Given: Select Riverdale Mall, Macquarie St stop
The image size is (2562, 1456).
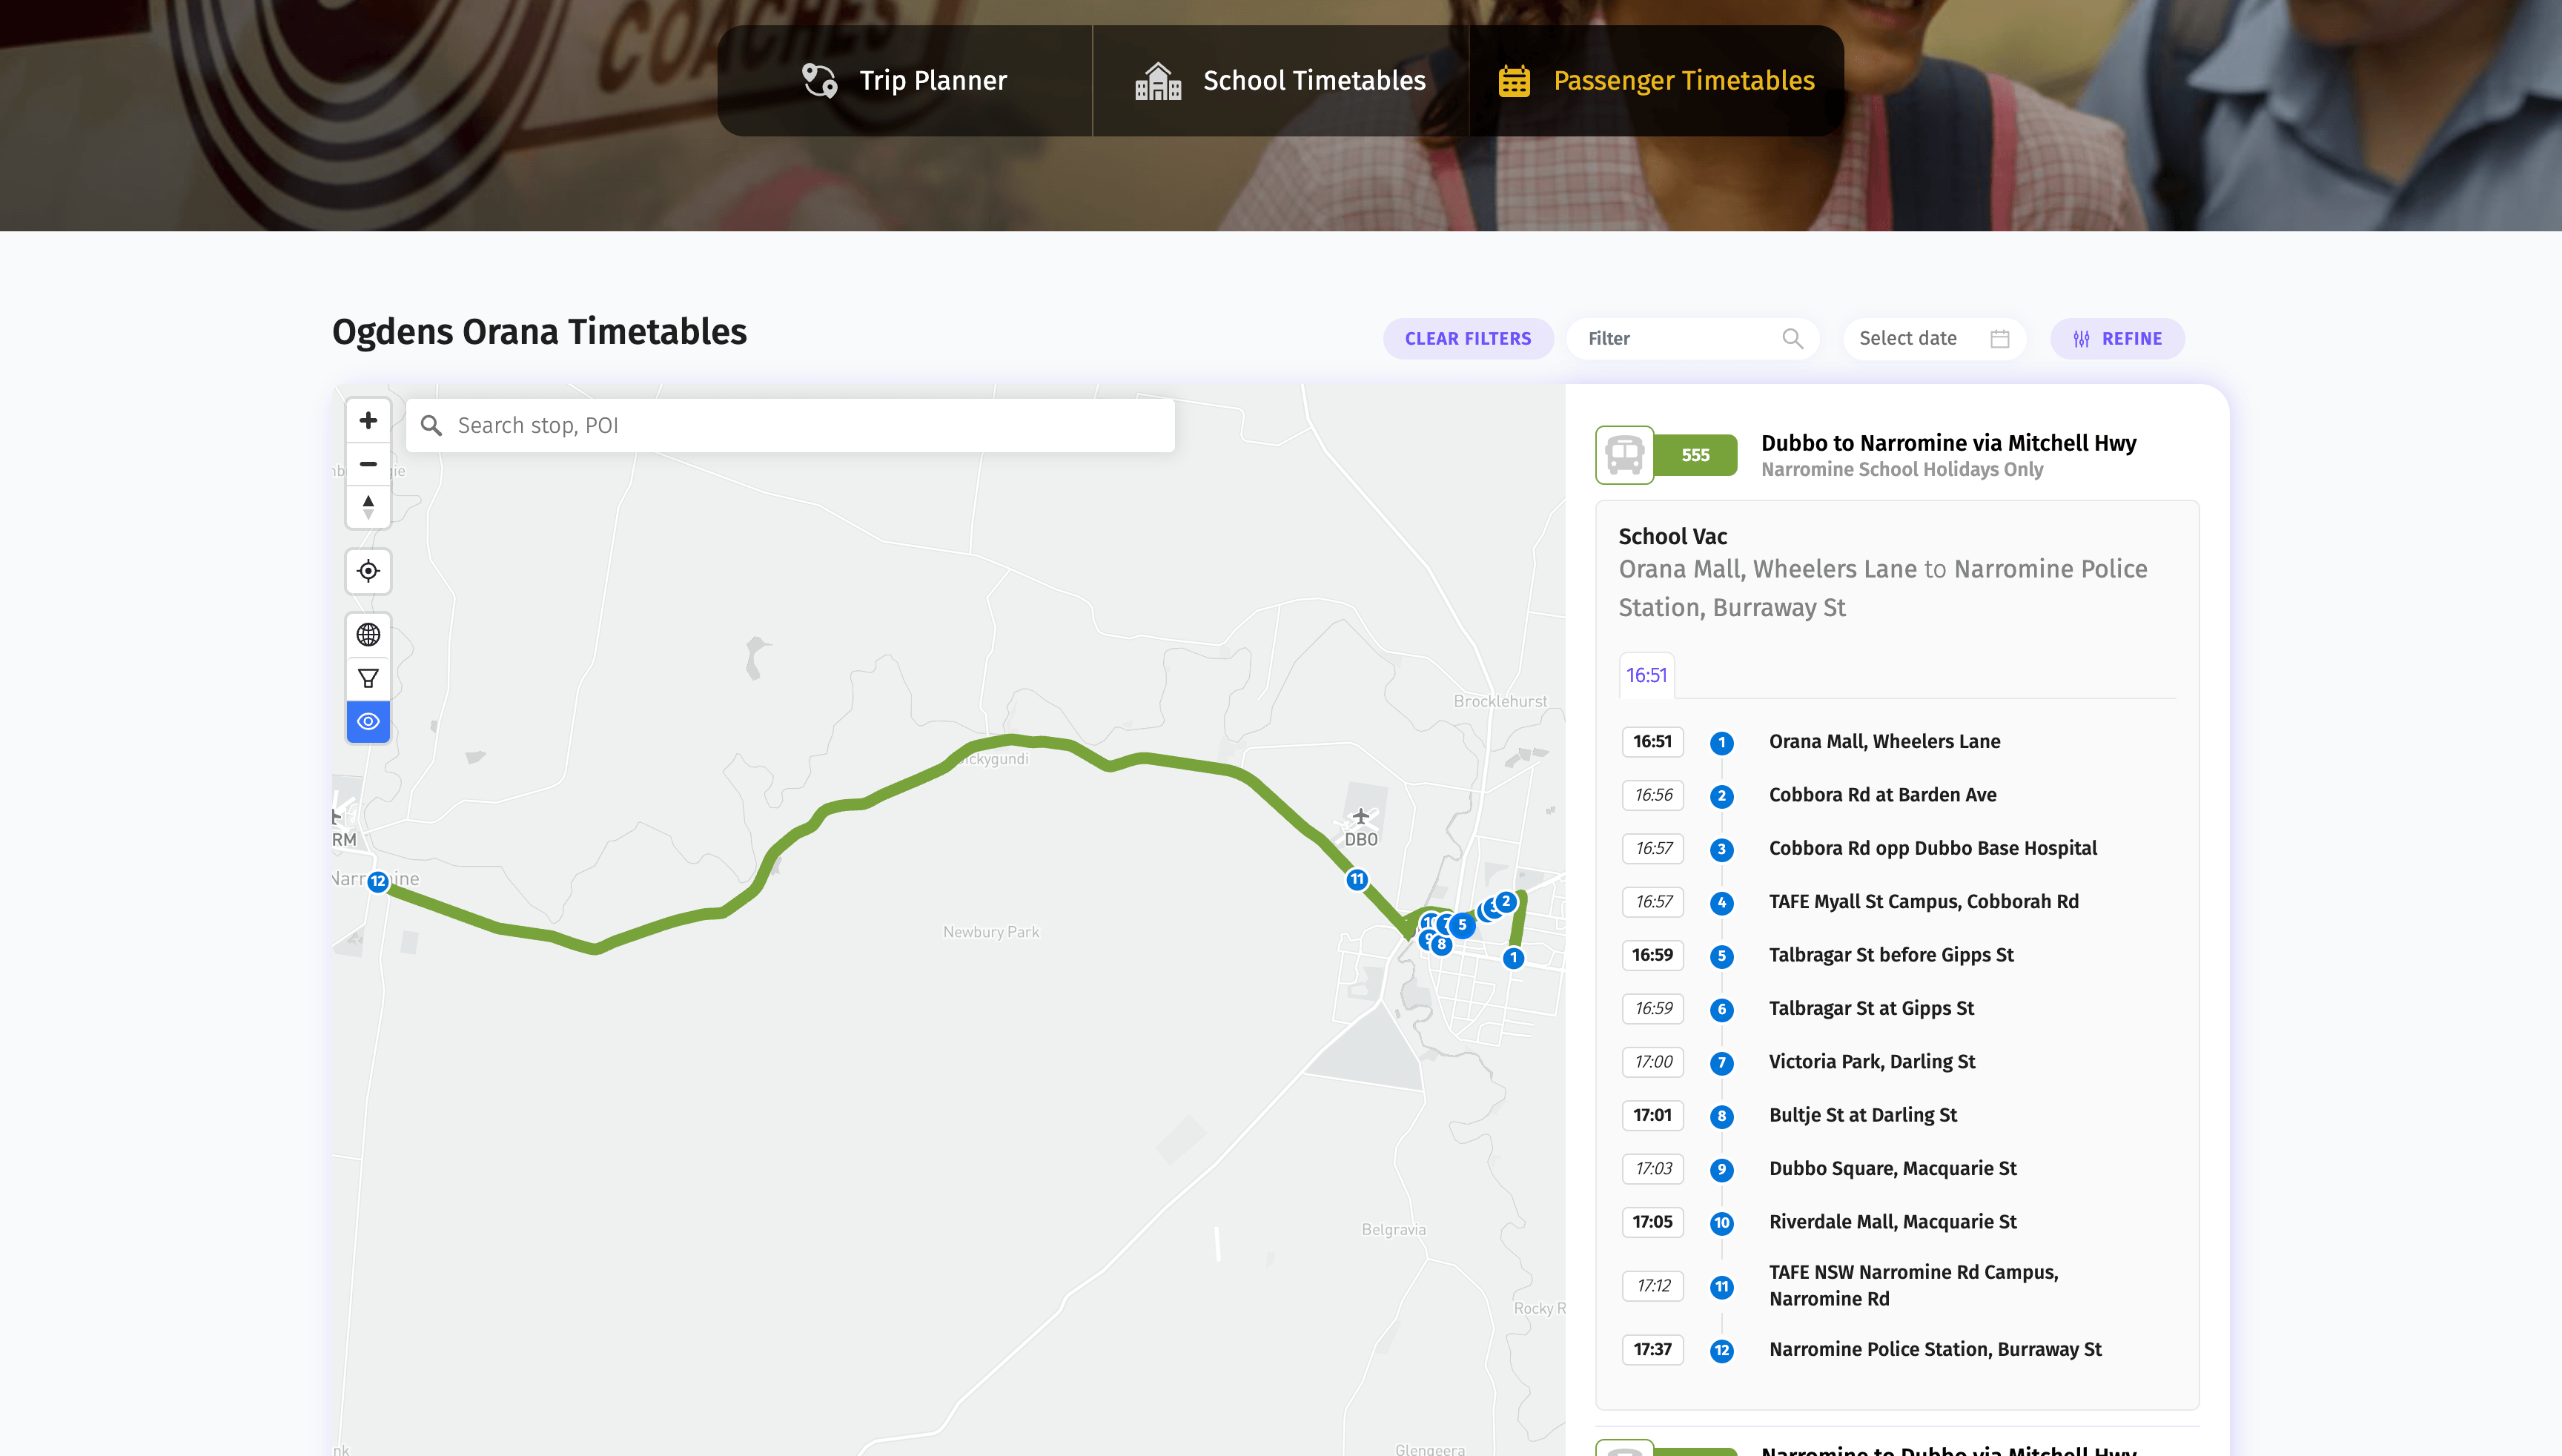Looking at the screenshot, I should pyautogui.click(x=1892, y=1222).
